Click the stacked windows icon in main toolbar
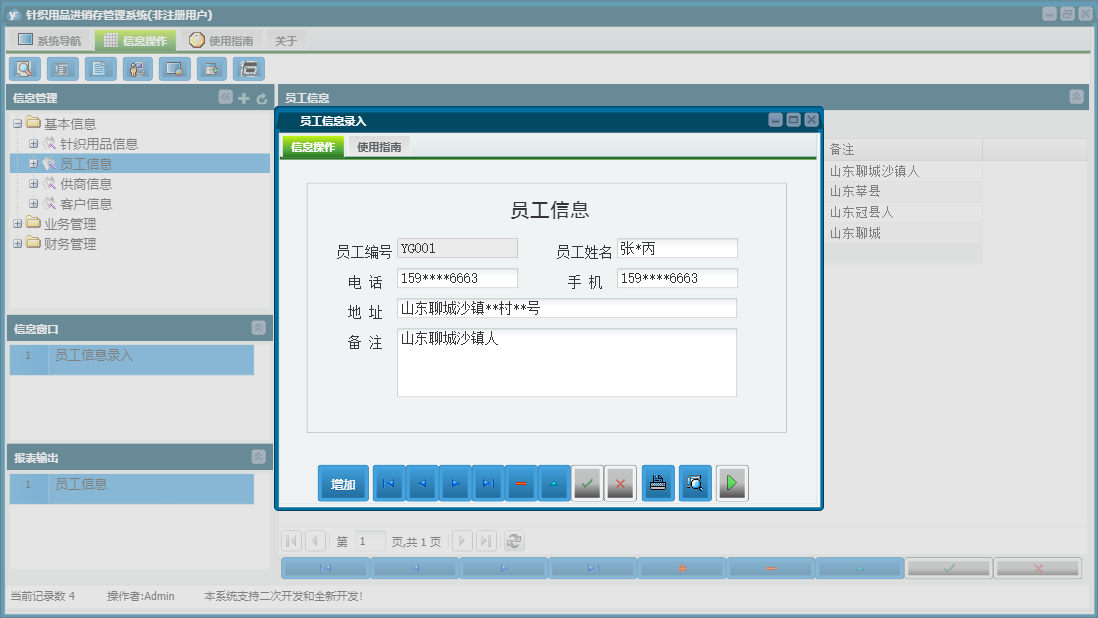Viewport: 1098px width, 618px height. (249, 69)
